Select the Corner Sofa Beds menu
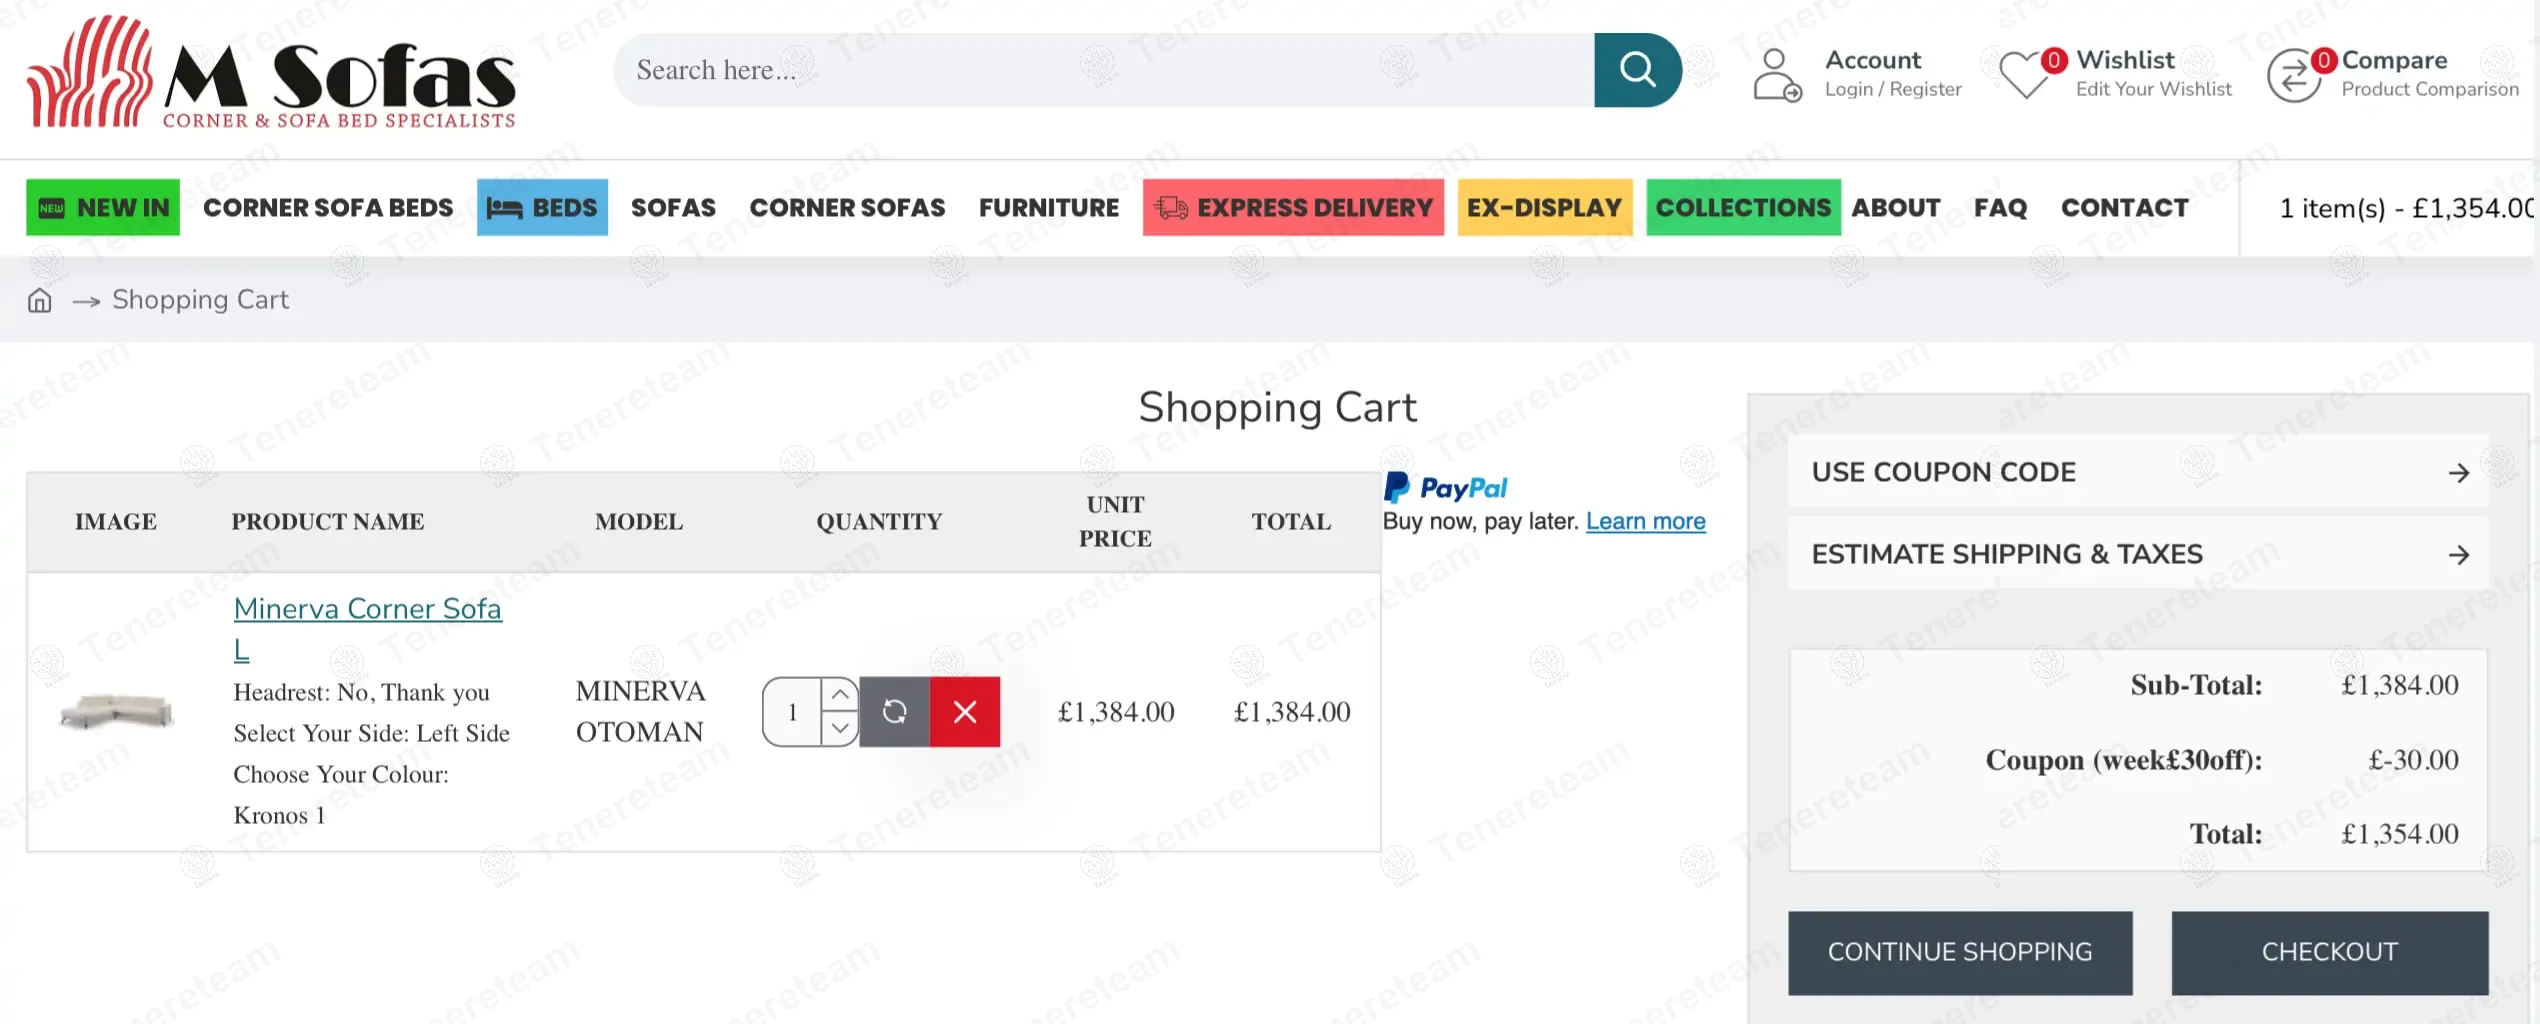This screenshot has width=2540, height=1024. tap(328, 208)
